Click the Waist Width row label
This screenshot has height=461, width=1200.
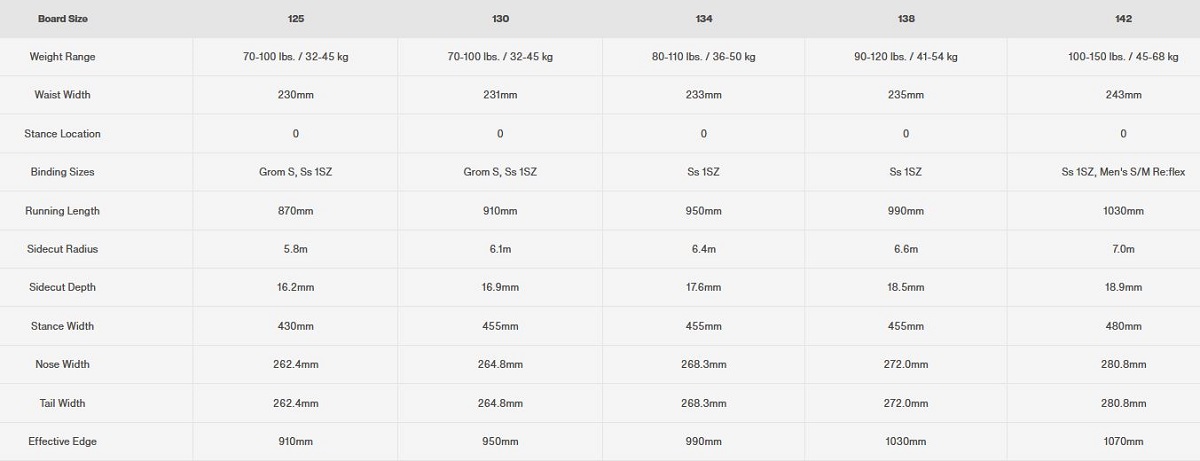(62, 95)
